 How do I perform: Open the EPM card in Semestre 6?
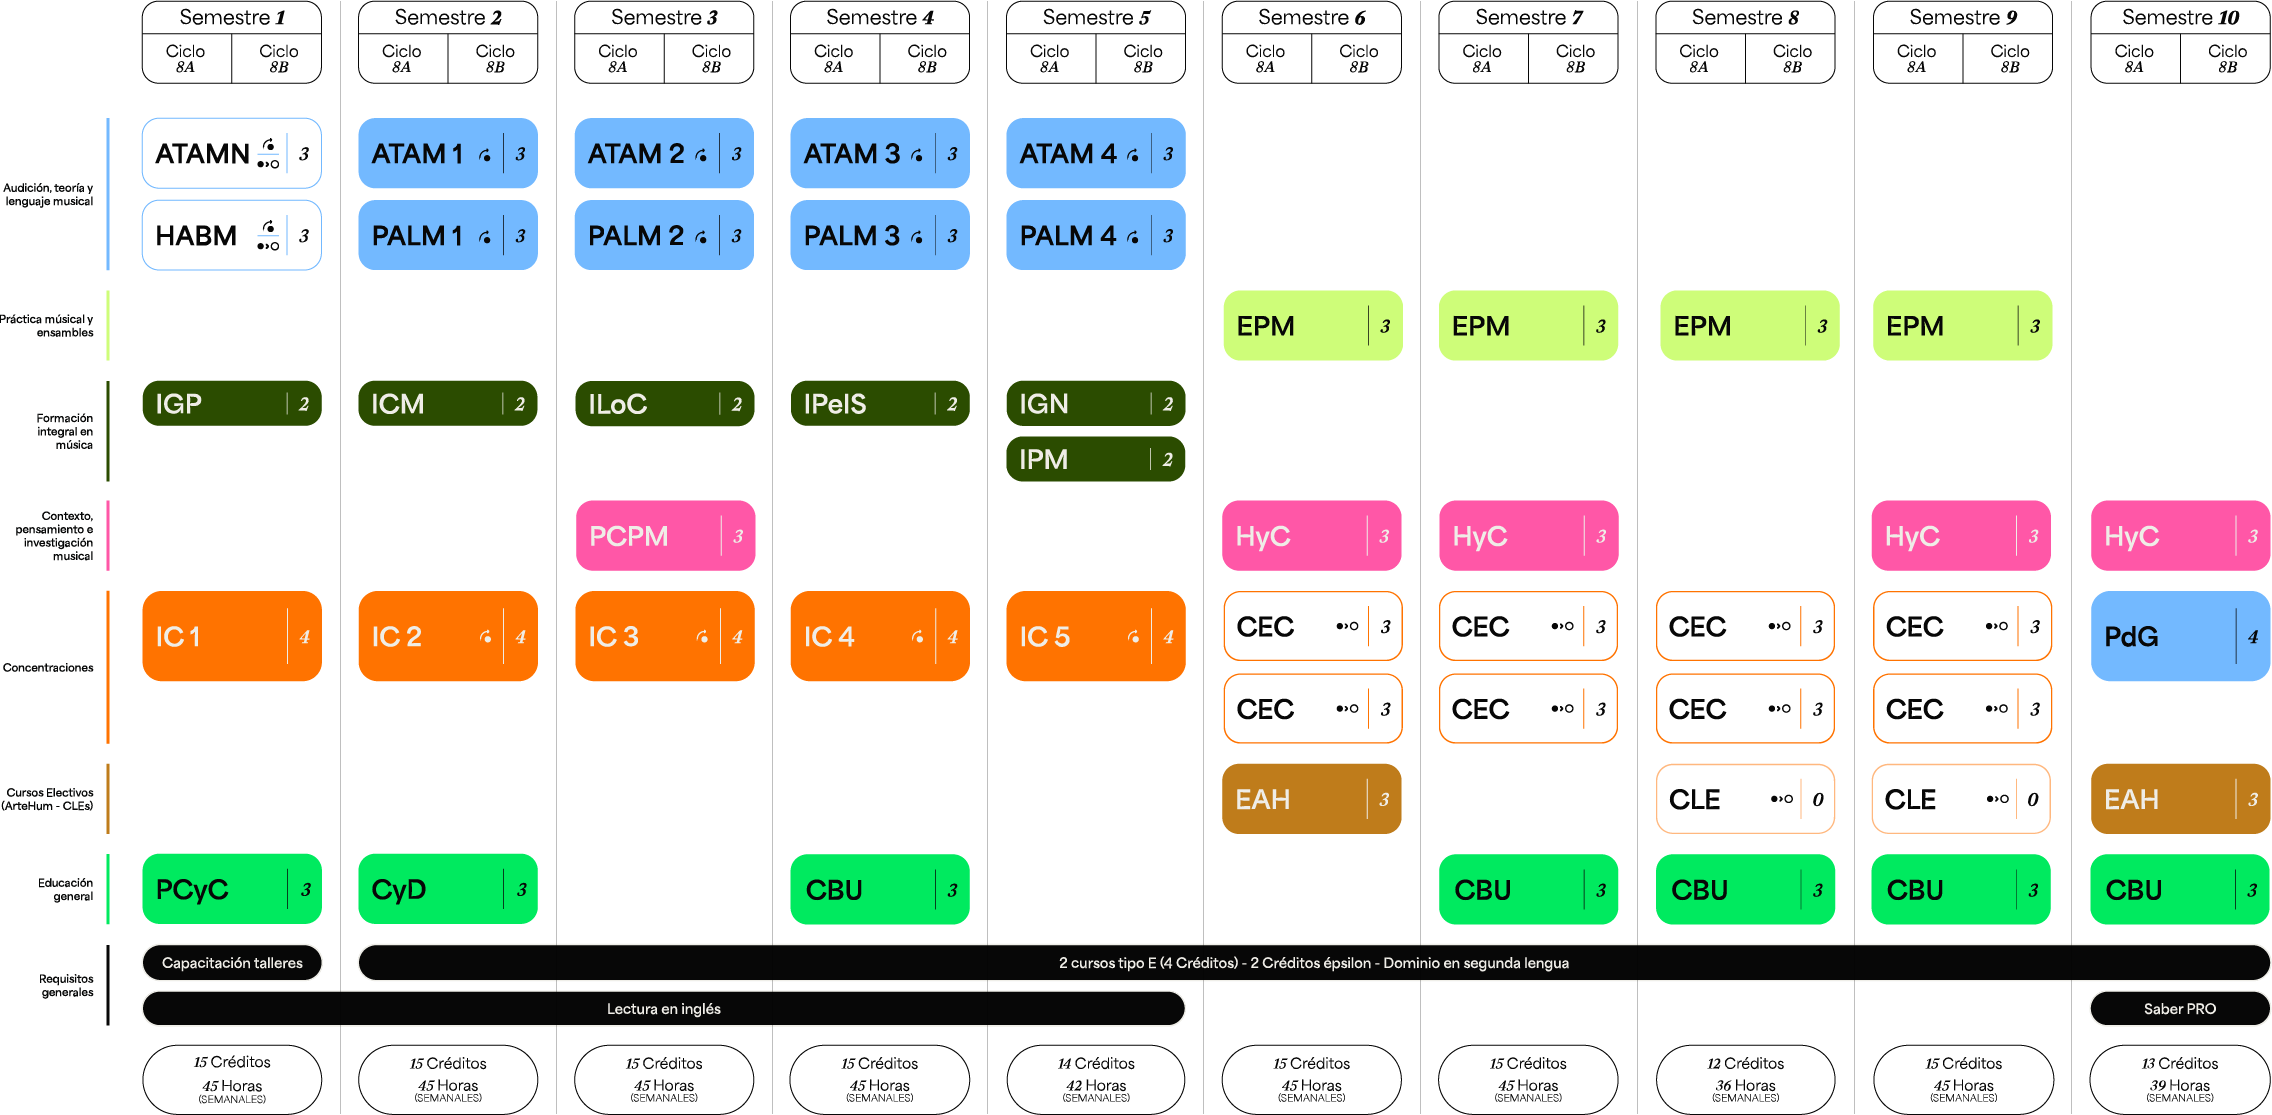[1313, 326]
